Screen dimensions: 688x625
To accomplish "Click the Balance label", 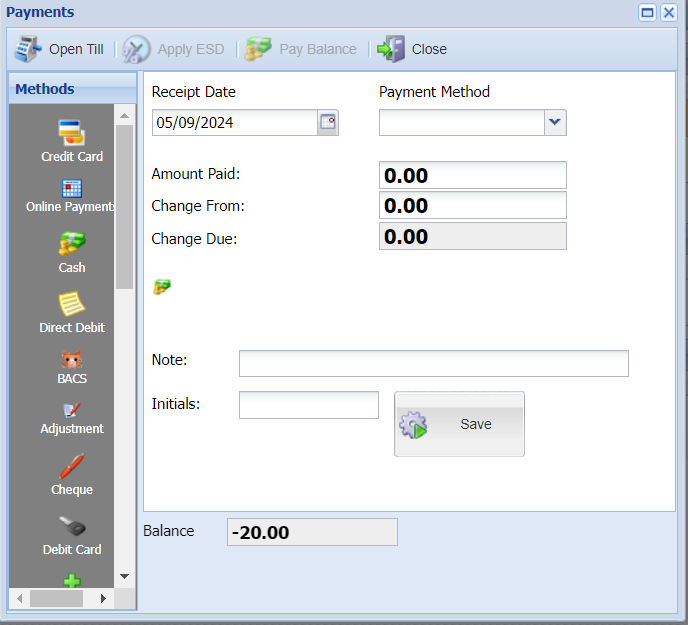I will click(168, 531).
